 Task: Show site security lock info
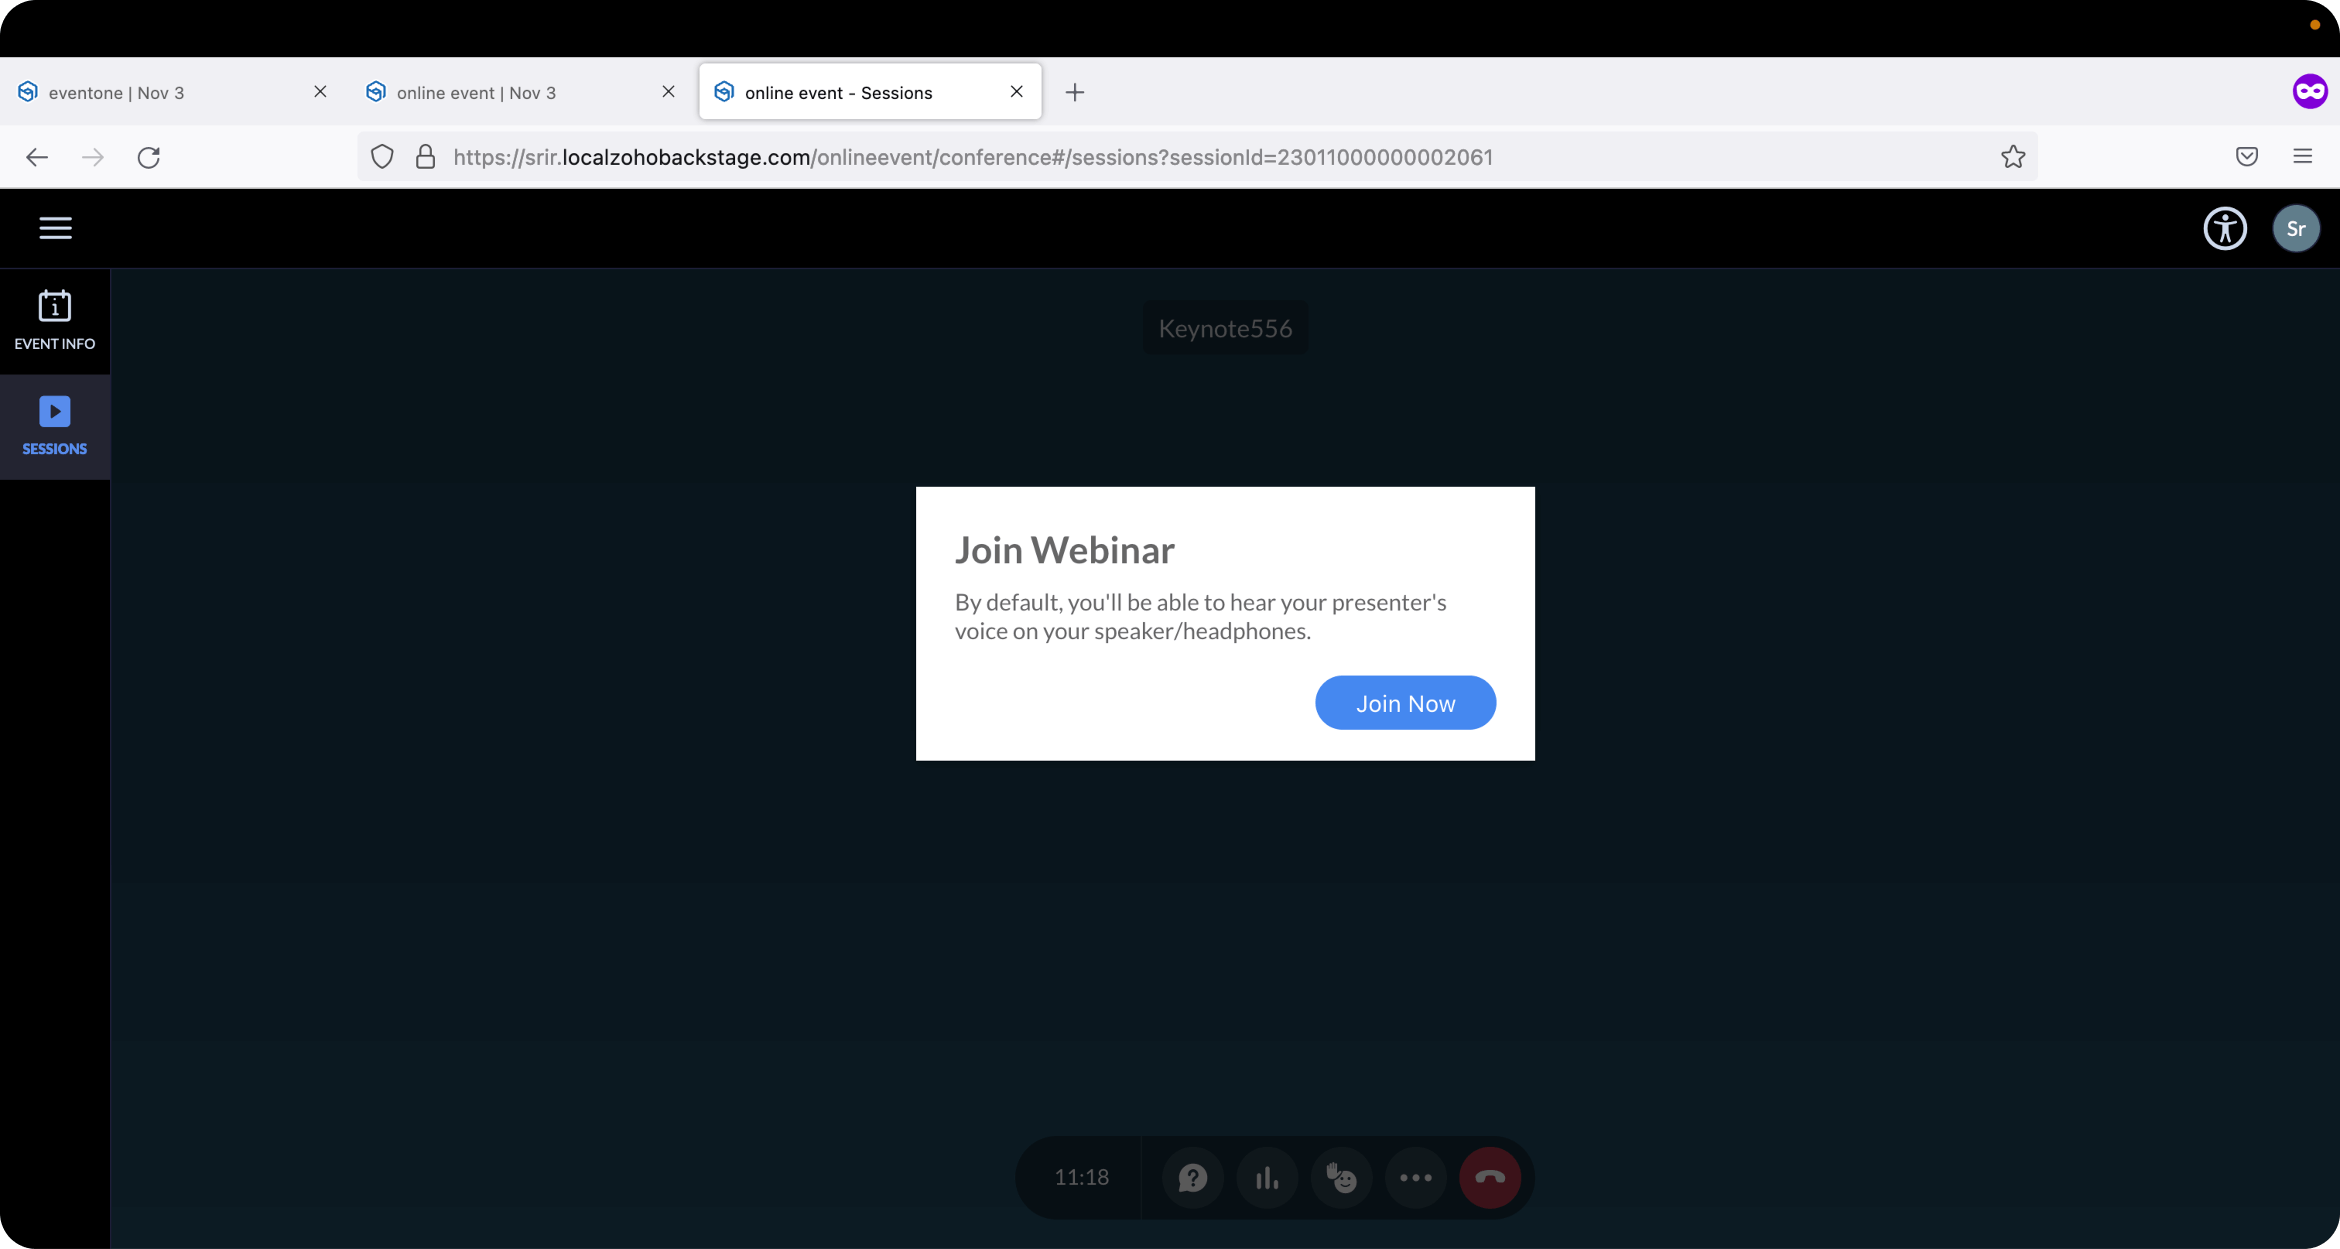pos(425,157)
